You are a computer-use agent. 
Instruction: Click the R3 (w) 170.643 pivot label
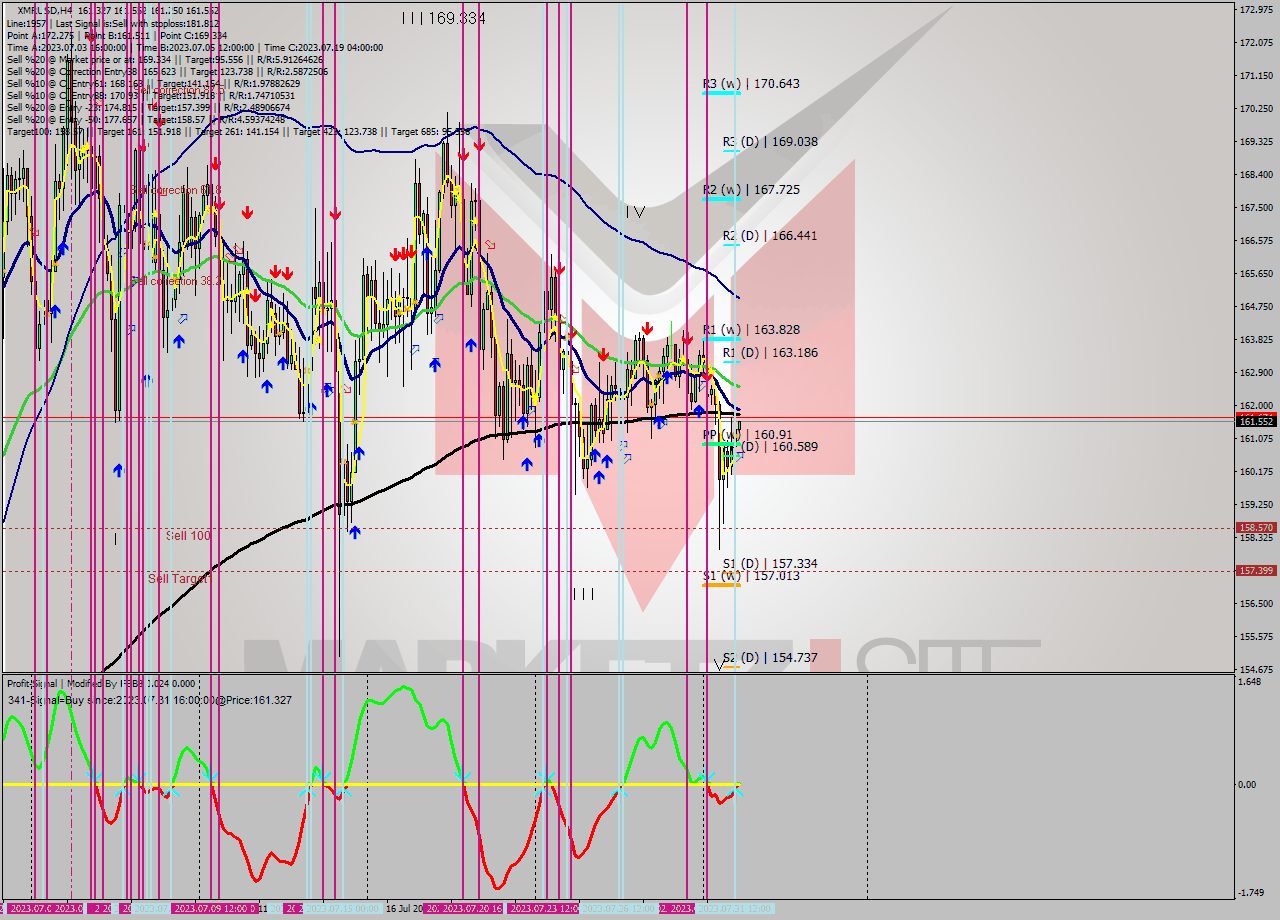751,84
